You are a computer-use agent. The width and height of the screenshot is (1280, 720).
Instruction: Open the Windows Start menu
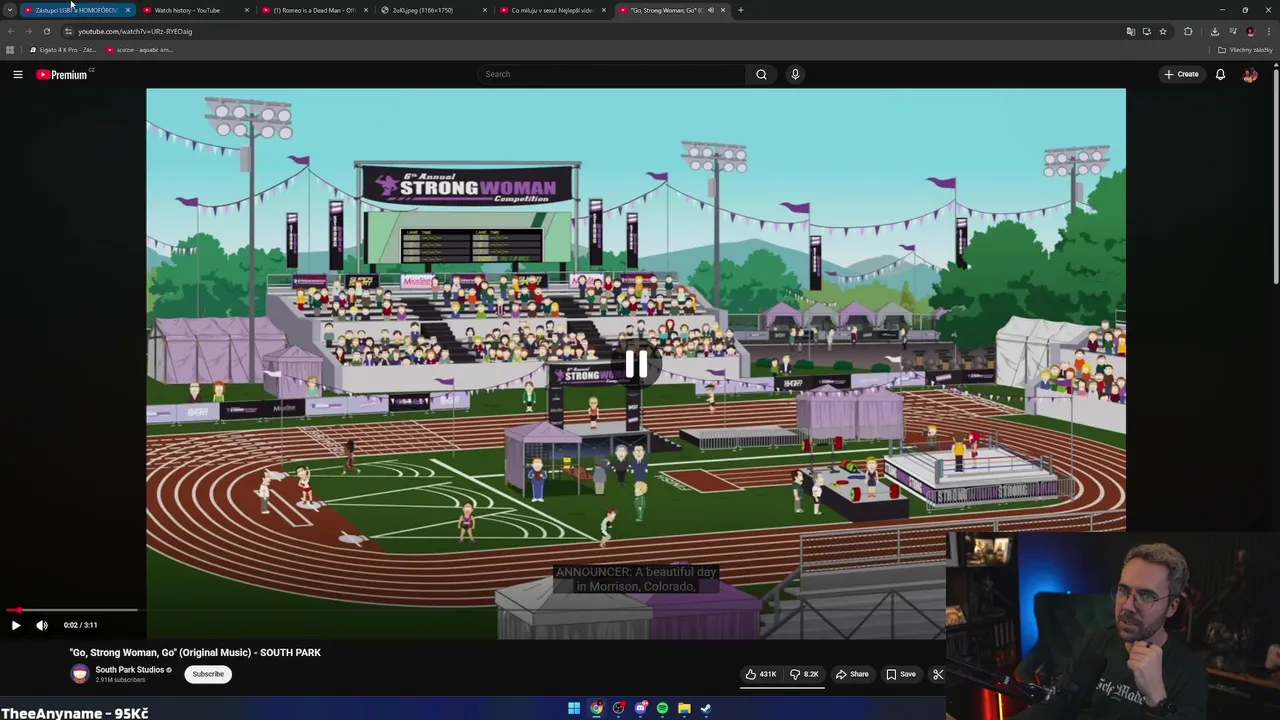[x=574, y=709]
